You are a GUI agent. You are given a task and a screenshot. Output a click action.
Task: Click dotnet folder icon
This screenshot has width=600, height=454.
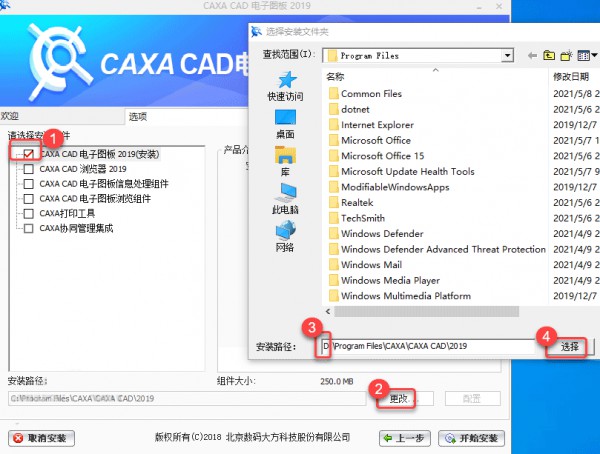(334, 109)
